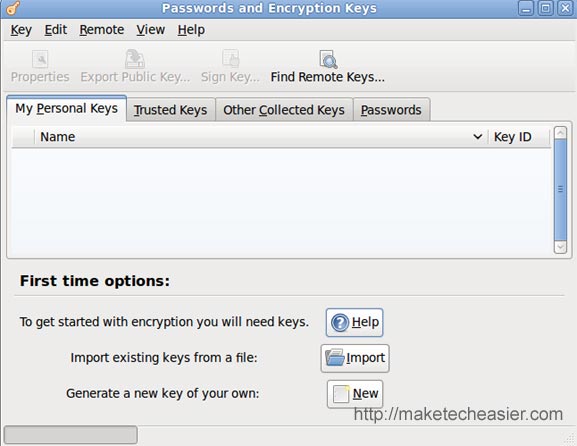Viewport: 577px width, 446px height.
Task: Click the Export Public Key toolbar icon
Action: tap(135, 59)
